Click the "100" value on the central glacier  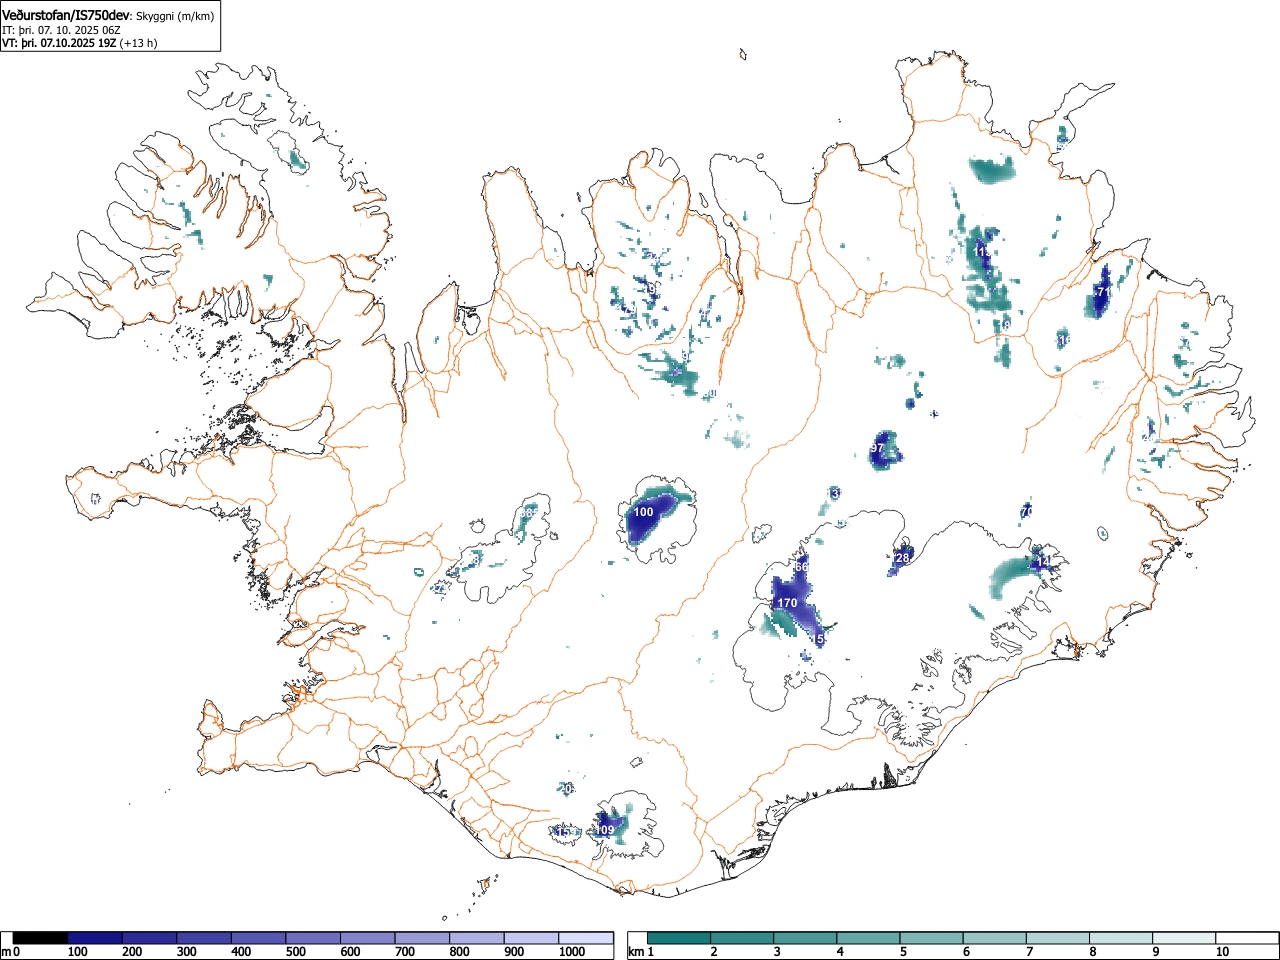click(643, 512)
